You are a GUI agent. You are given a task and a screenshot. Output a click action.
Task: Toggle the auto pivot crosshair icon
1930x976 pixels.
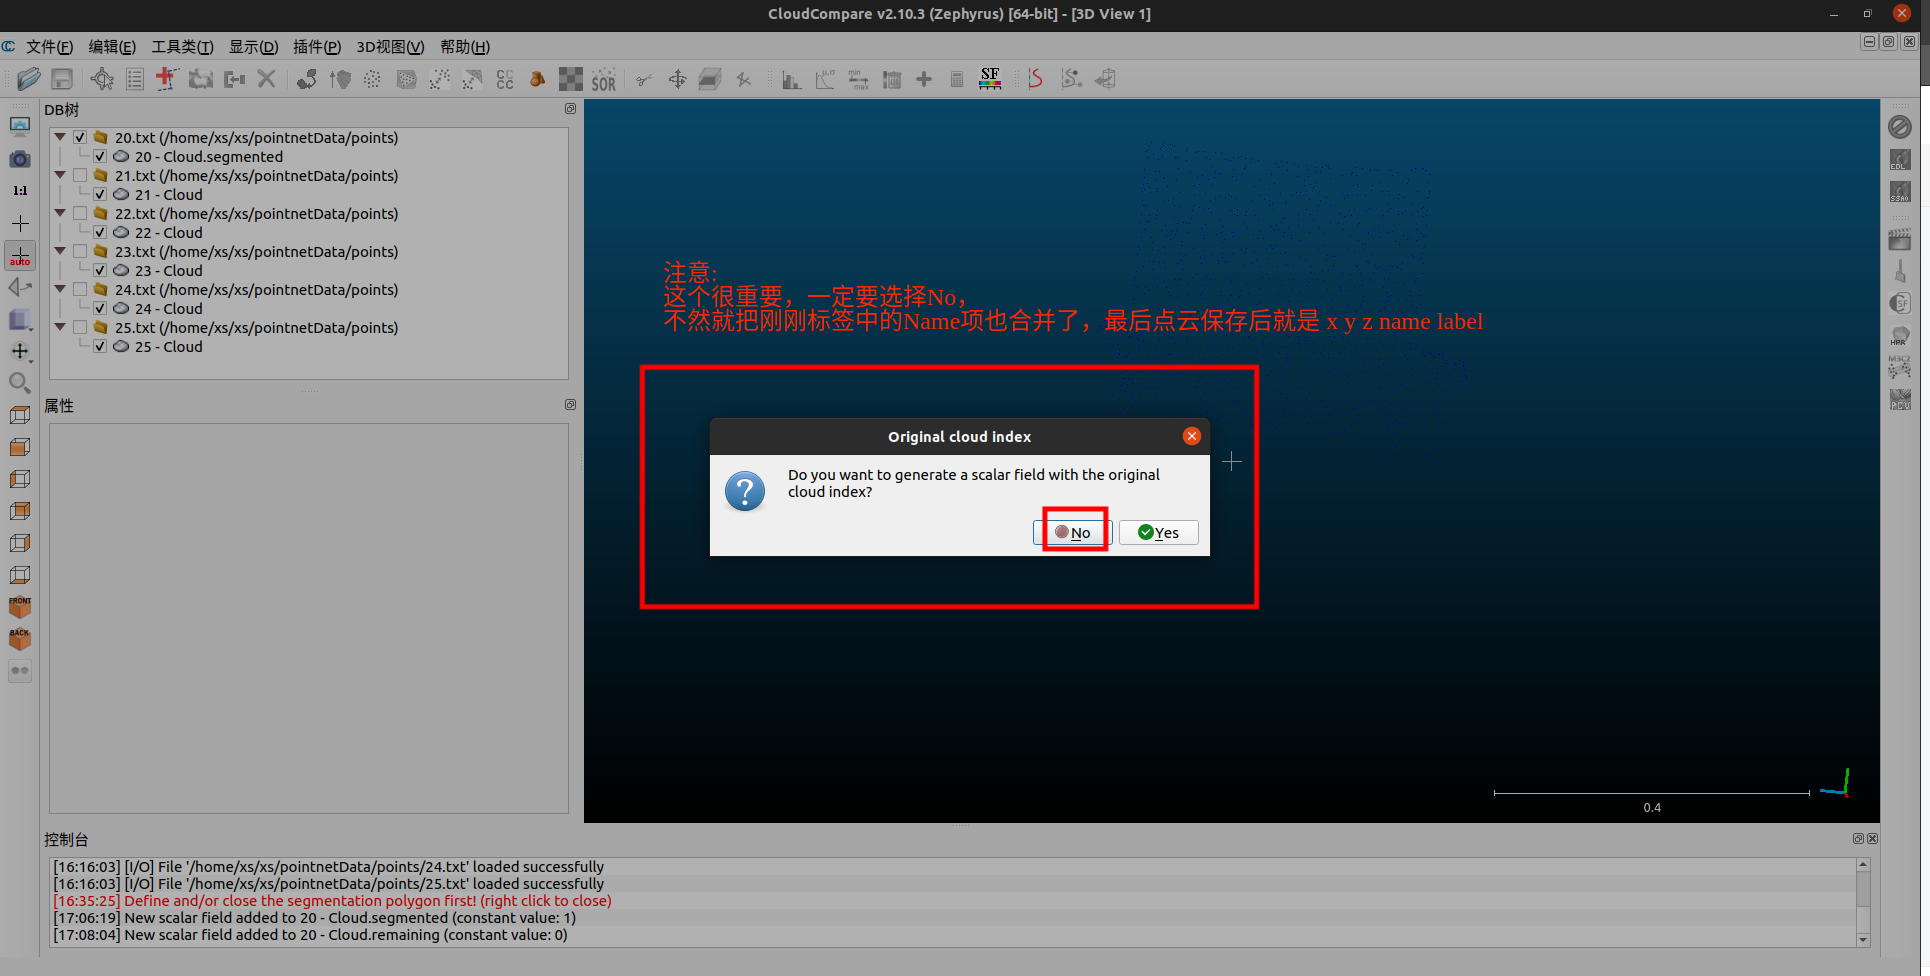pos(20,255)
